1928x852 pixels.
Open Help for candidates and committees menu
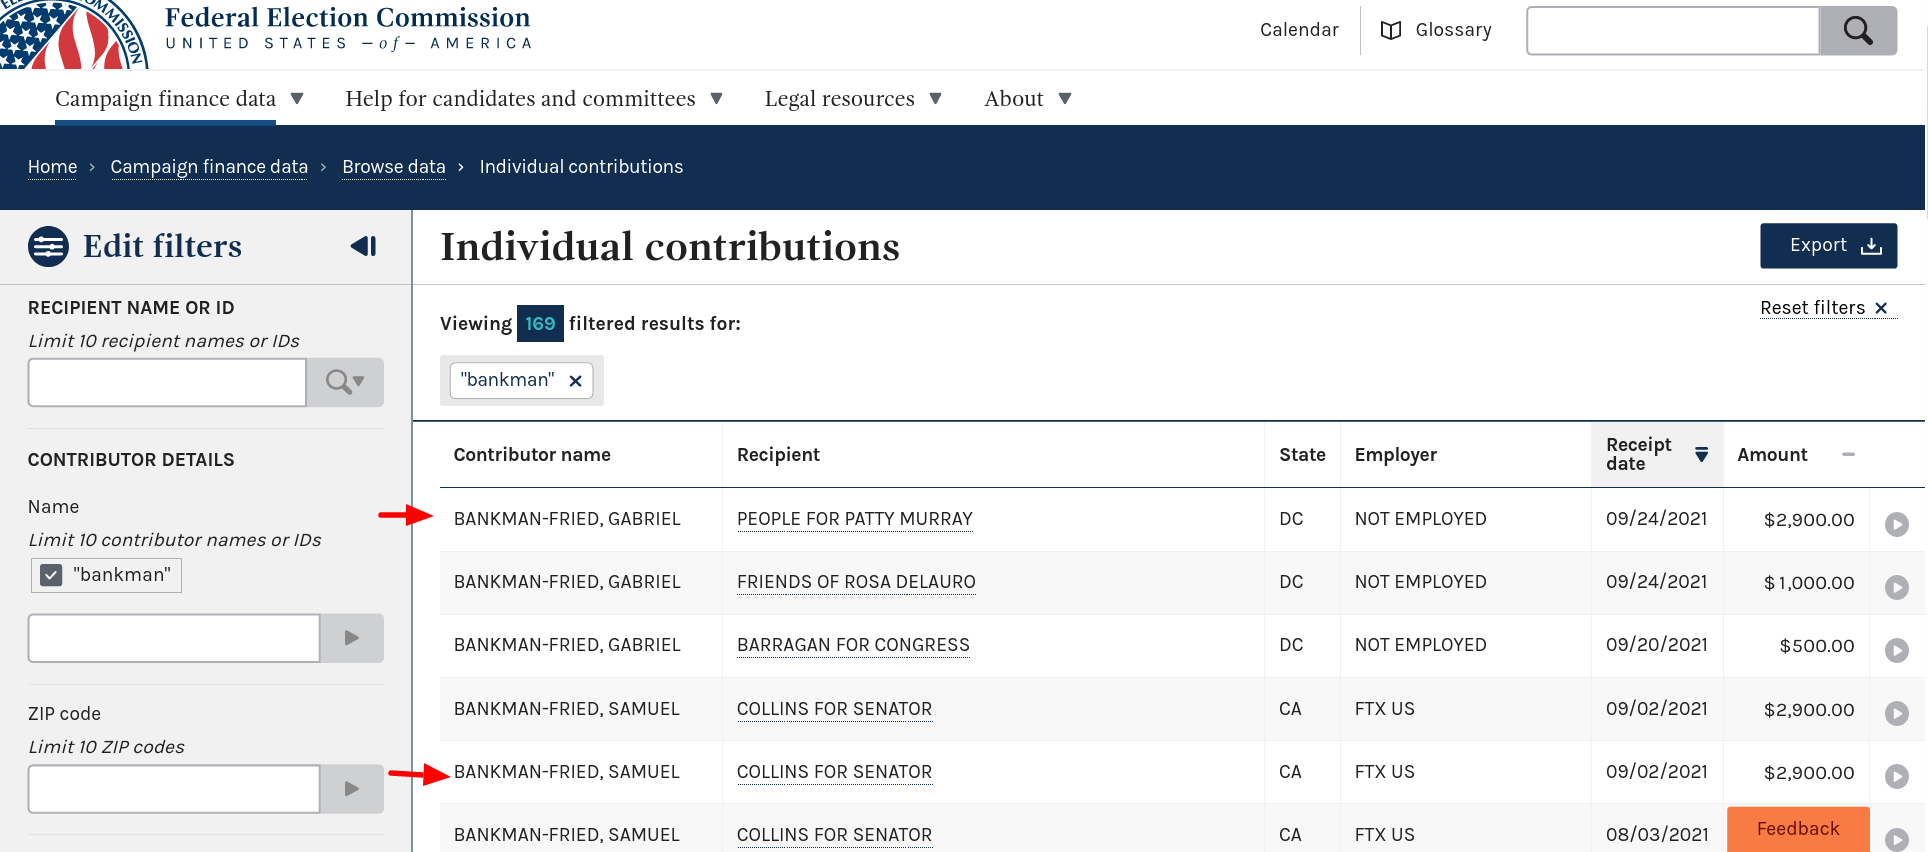tap(534, 99)
